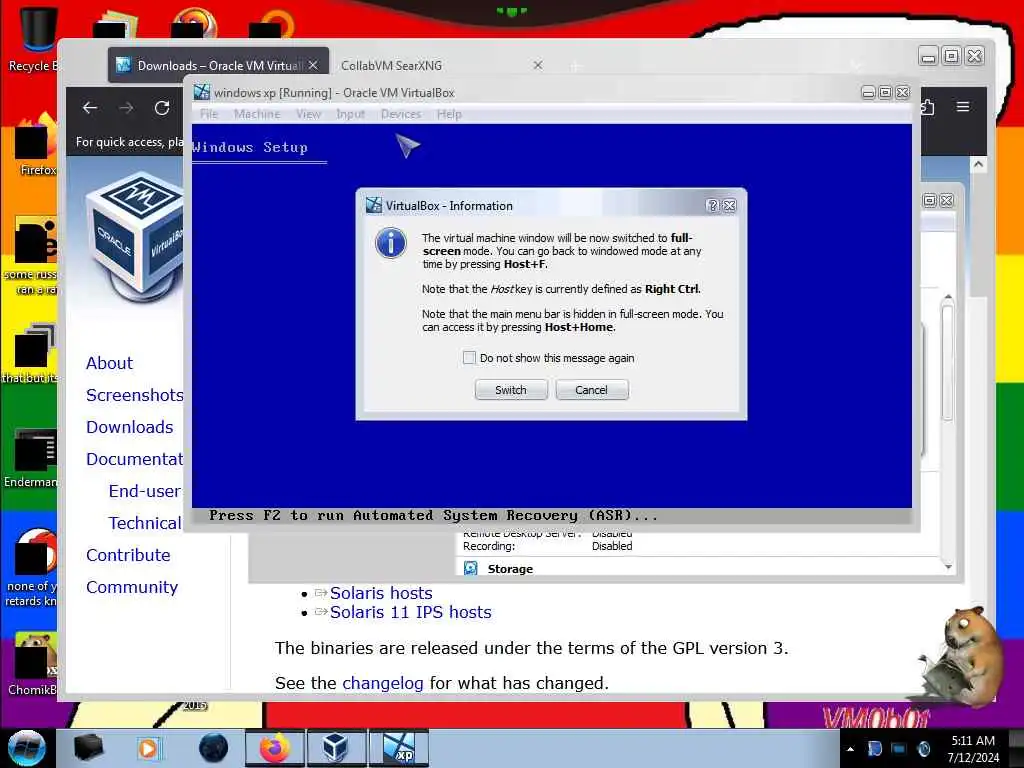Click the black box taskbar icon
1024x768 pixels.
(88, 748)
